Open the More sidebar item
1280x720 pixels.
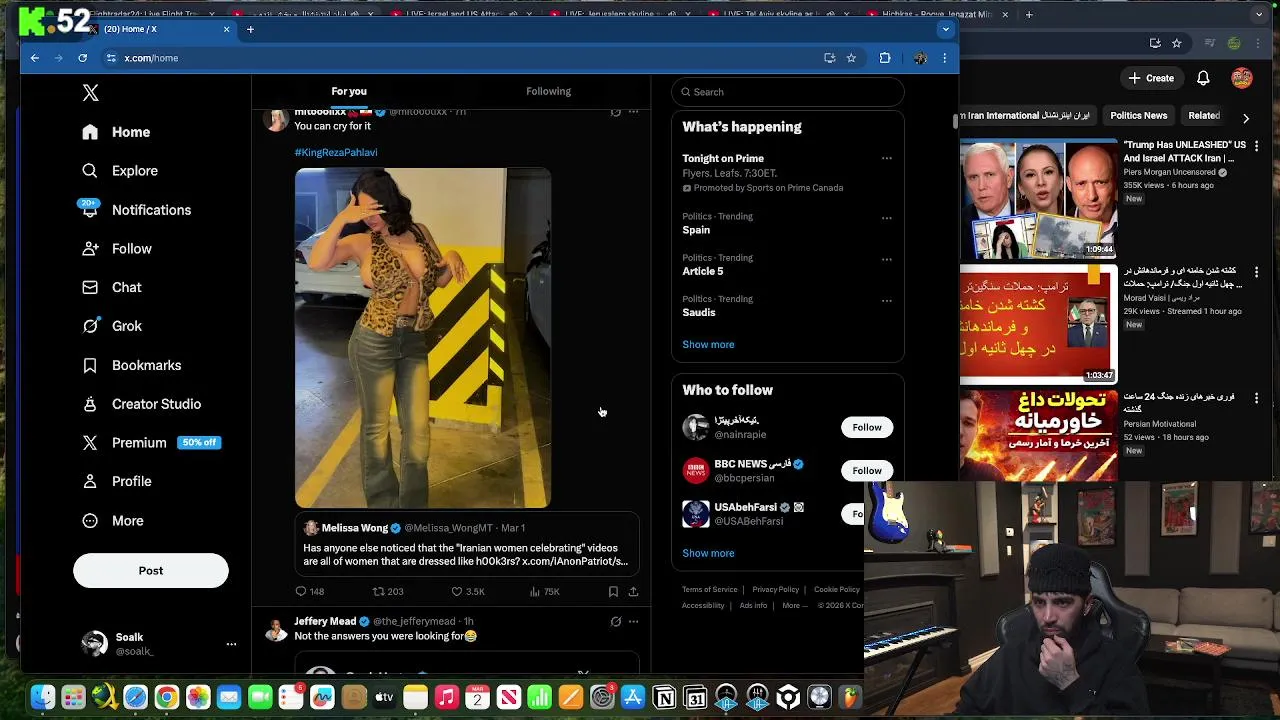[113, 521]
